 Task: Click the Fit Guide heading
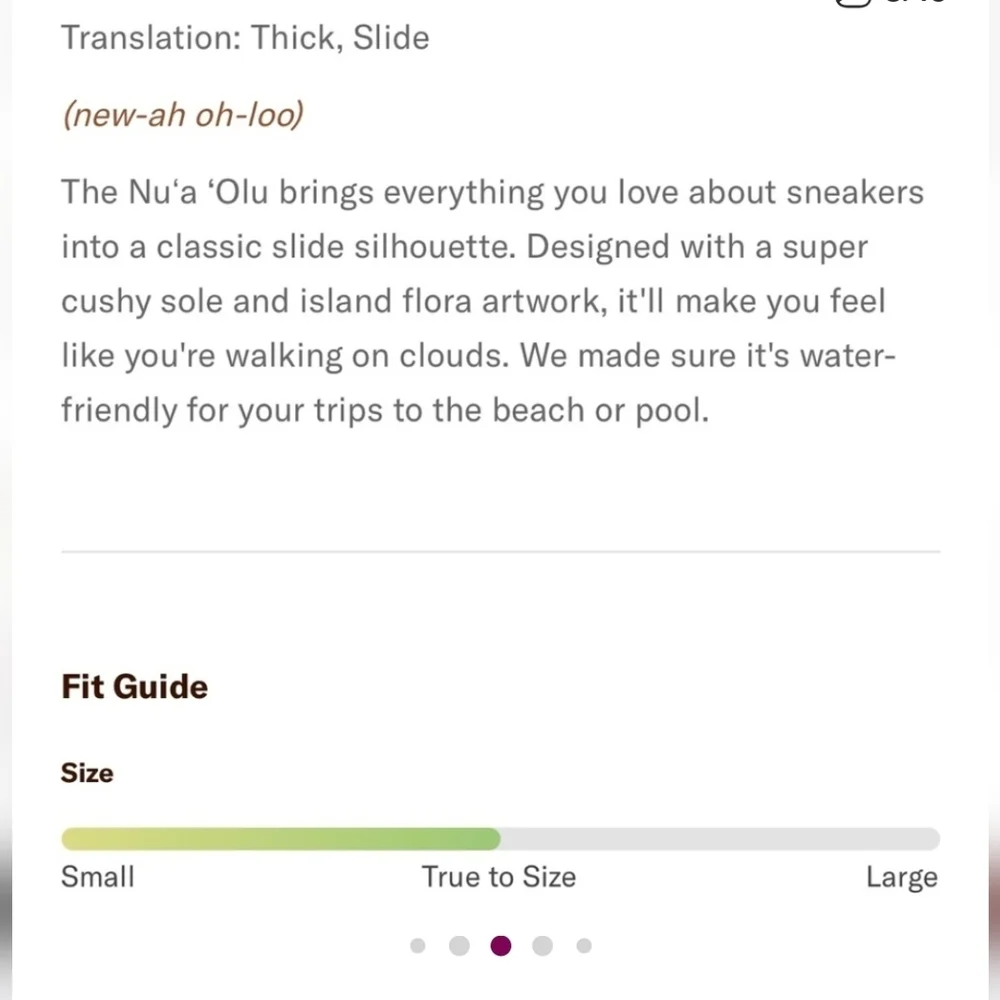click(135, 687)
